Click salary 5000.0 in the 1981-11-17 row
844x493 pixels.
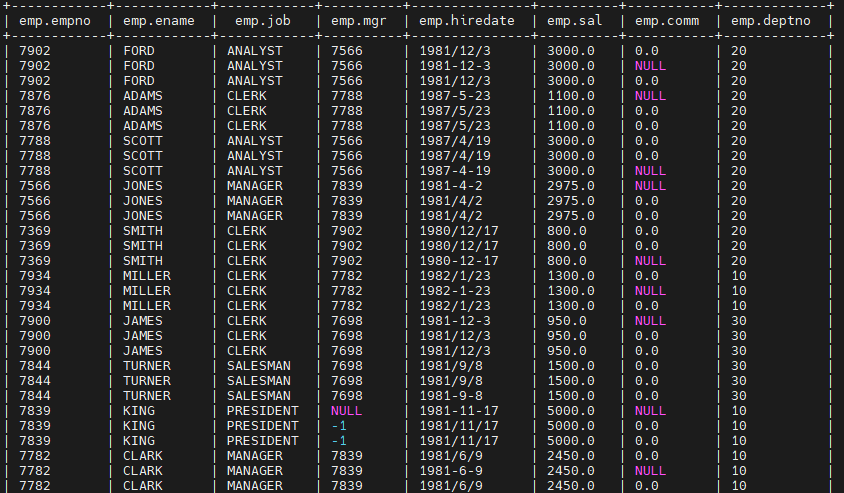pos(571,411)
